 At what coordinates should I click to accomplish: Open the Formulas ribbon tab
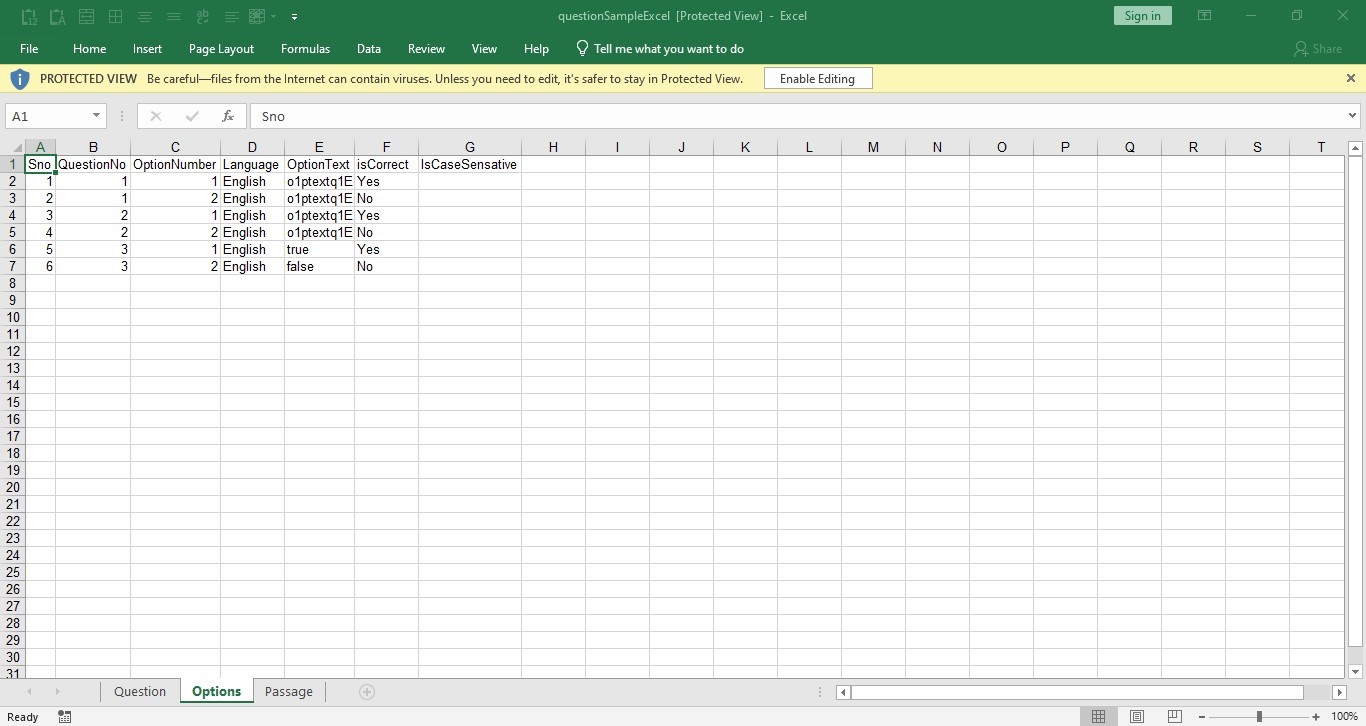tap(305, 48)
